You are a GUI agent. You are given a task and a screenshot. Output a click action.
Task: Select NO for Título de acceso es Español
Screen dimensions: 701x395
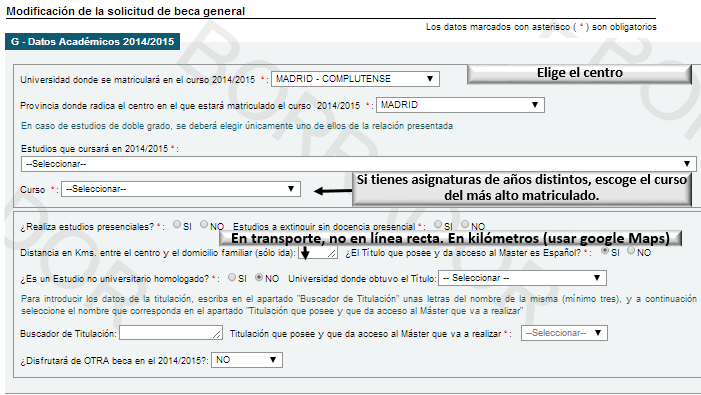(x=631, y=251)
